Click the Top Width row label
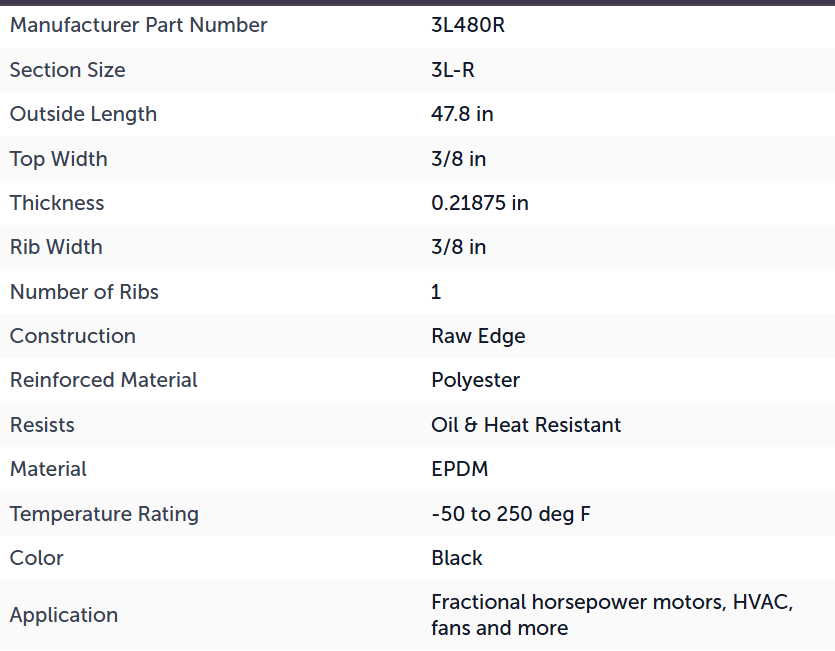Viewport: 835px width, 651px height. point(59,159)
